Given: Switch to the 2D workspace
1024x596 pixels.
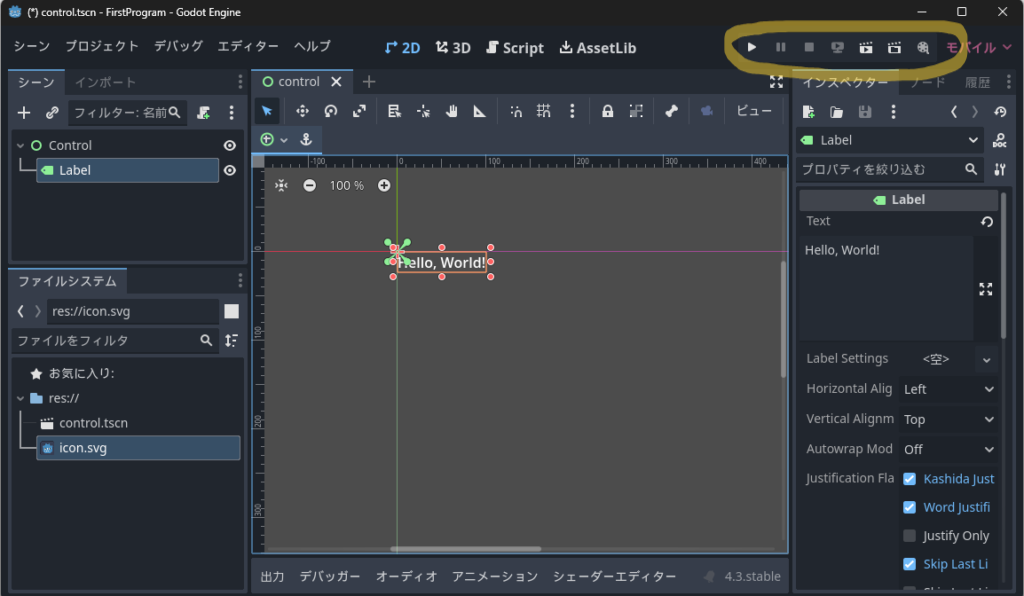Looking at the screenshot, I should 402,48.
